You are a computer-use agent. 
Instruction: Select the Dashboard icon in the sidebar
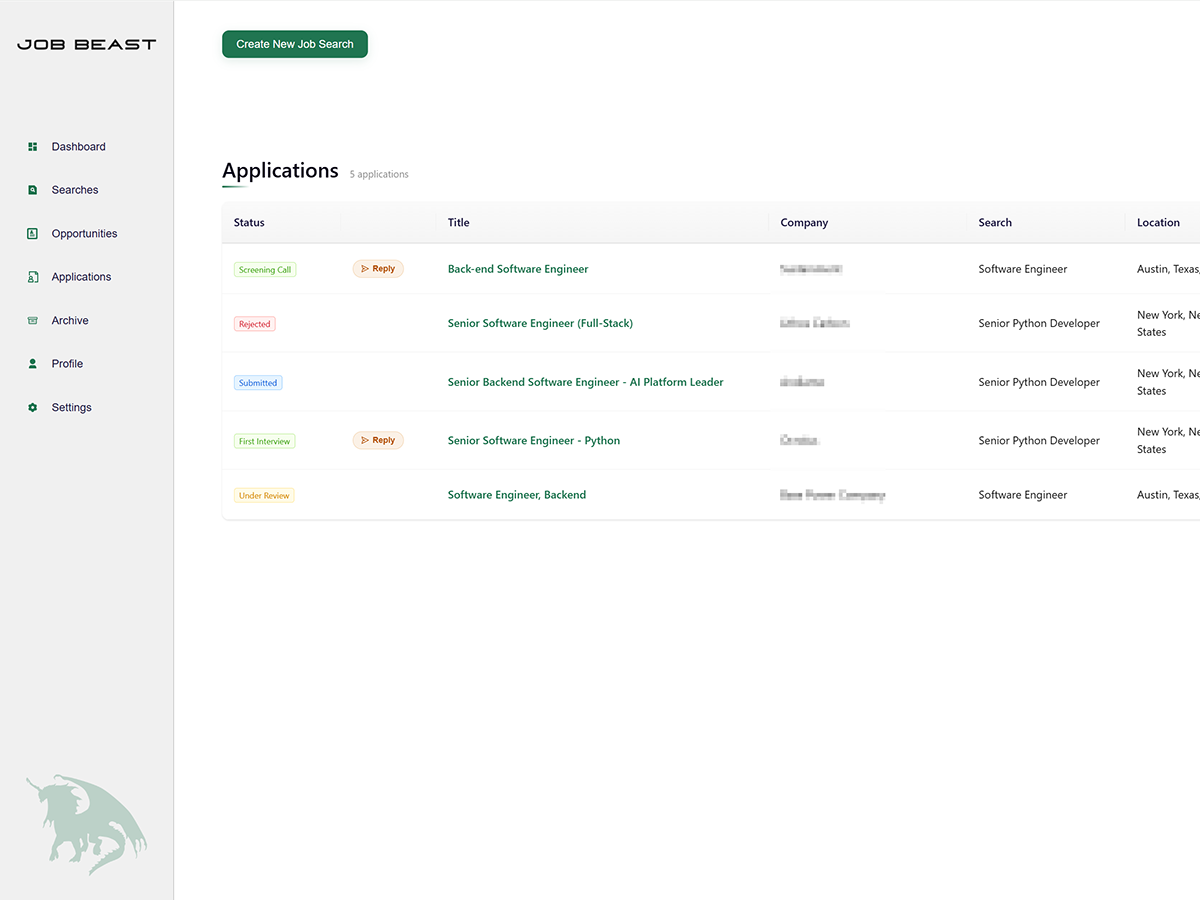click(33, 146)
